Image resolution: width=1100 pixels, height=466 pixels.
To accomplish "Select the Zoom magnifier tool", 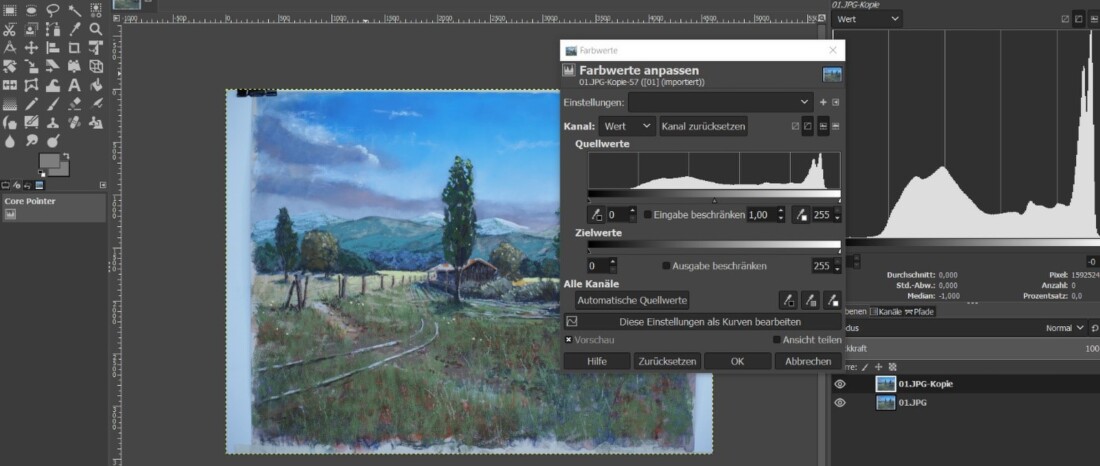I will pos(95,29).
